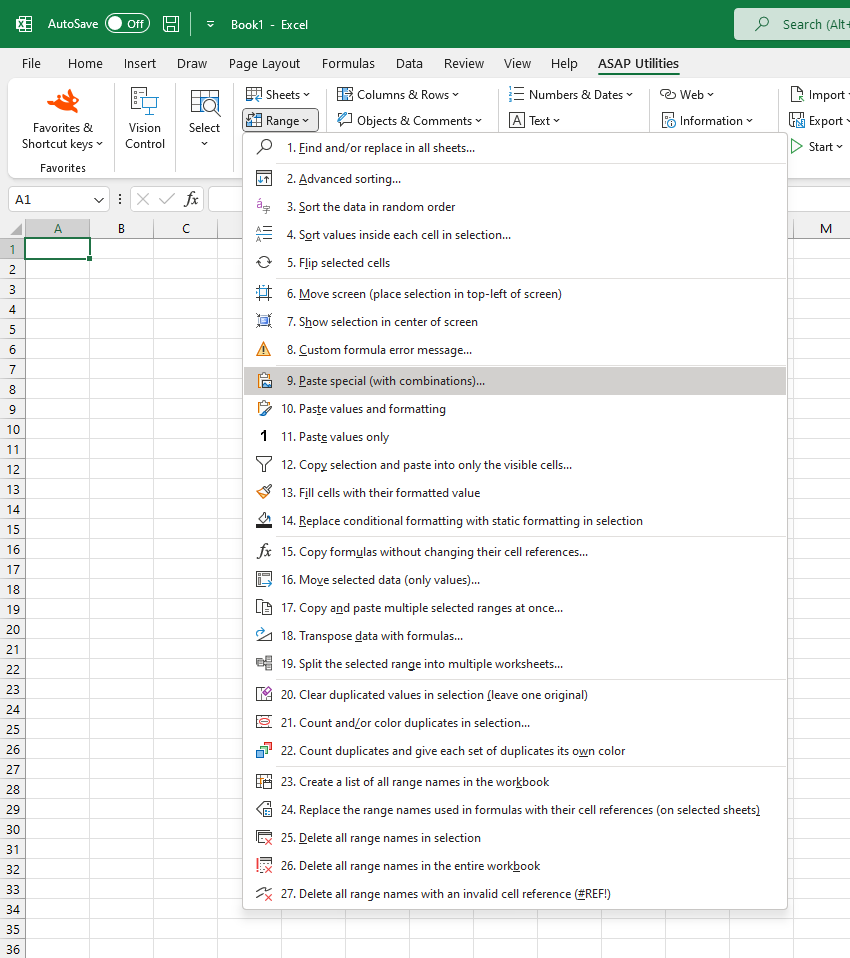Click the funnel icon for paste into visible cells

(264, 464)
